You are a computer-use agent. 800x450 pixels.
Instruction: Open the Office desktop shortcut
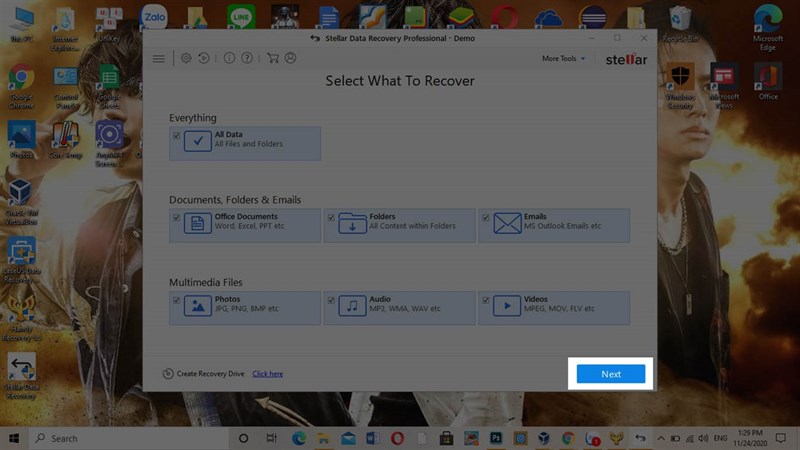point(768,82)
